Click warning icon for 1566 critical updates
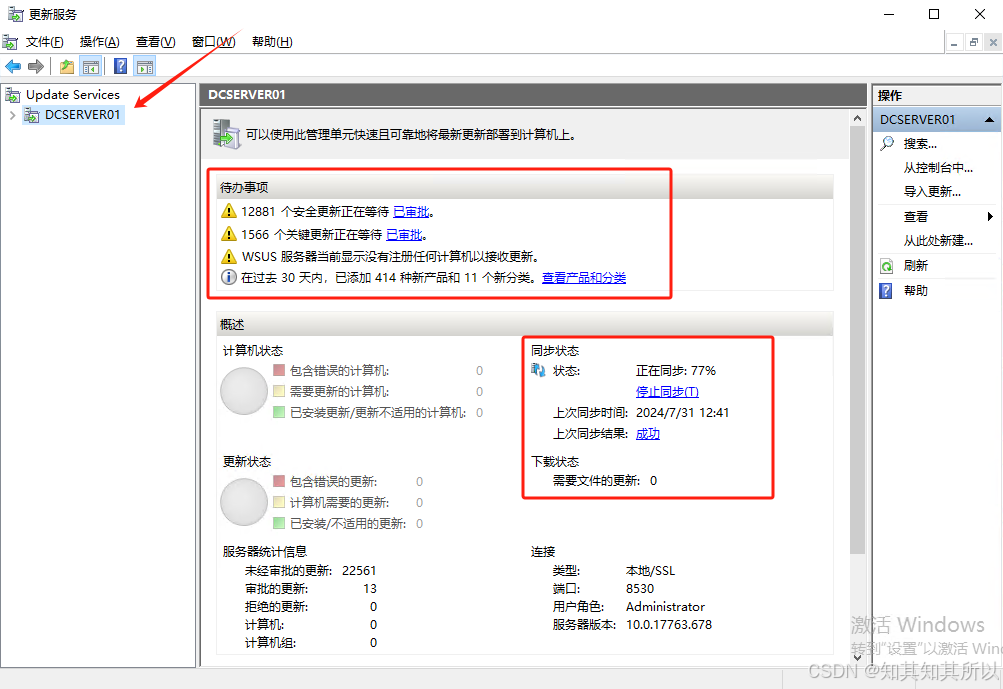 coord(228,234)
